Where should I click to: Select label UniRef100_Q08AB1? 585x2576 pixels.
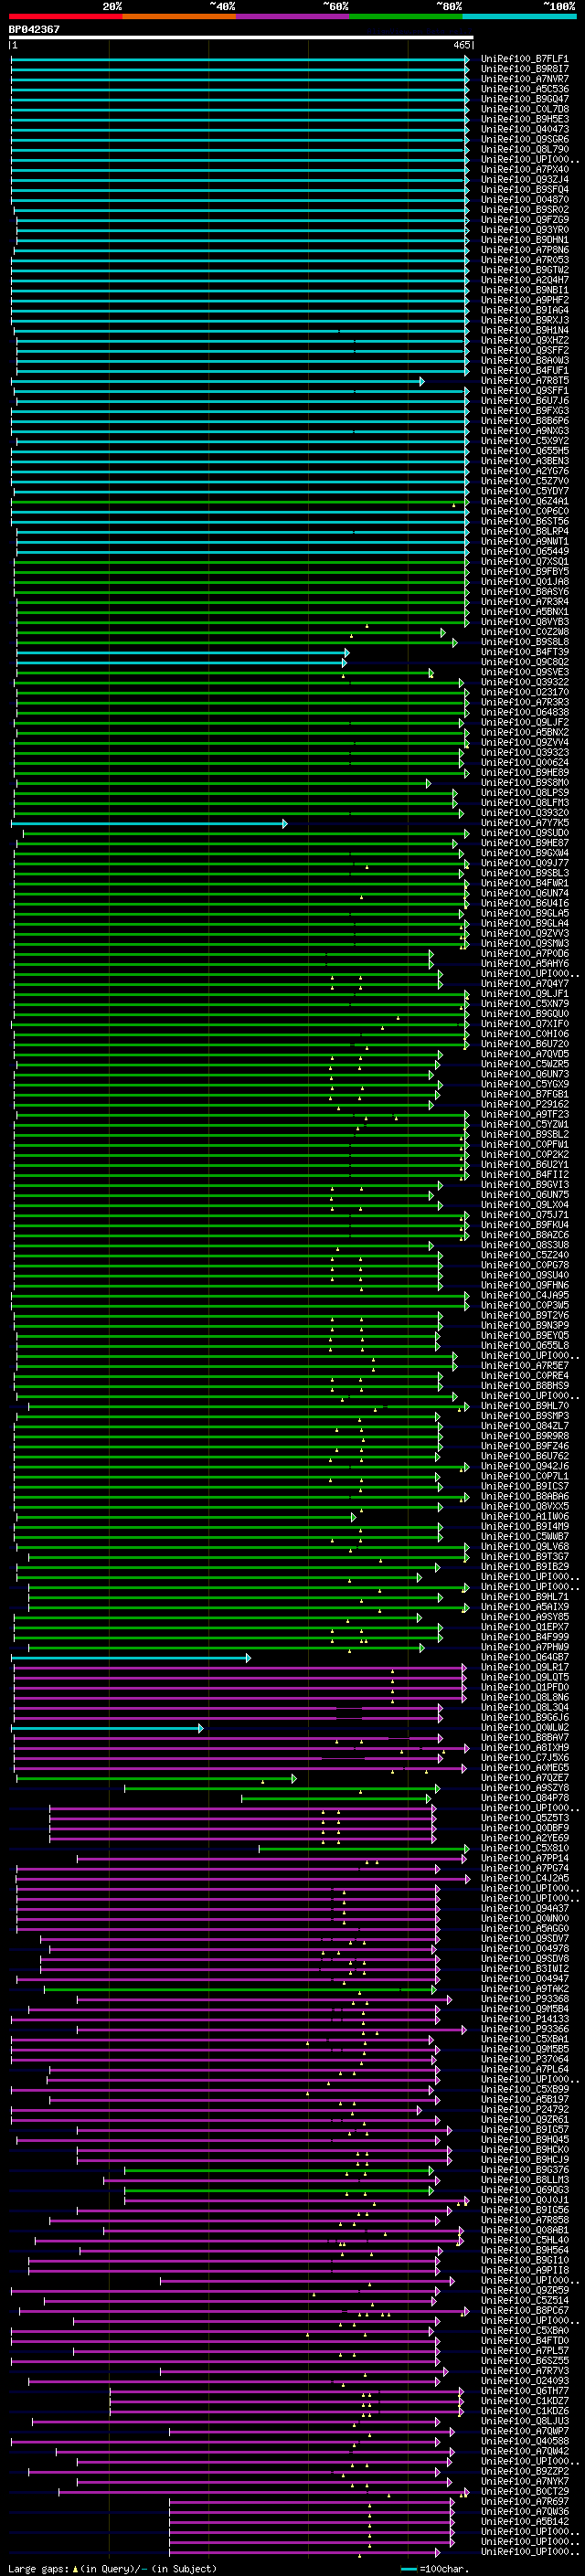524,2229
